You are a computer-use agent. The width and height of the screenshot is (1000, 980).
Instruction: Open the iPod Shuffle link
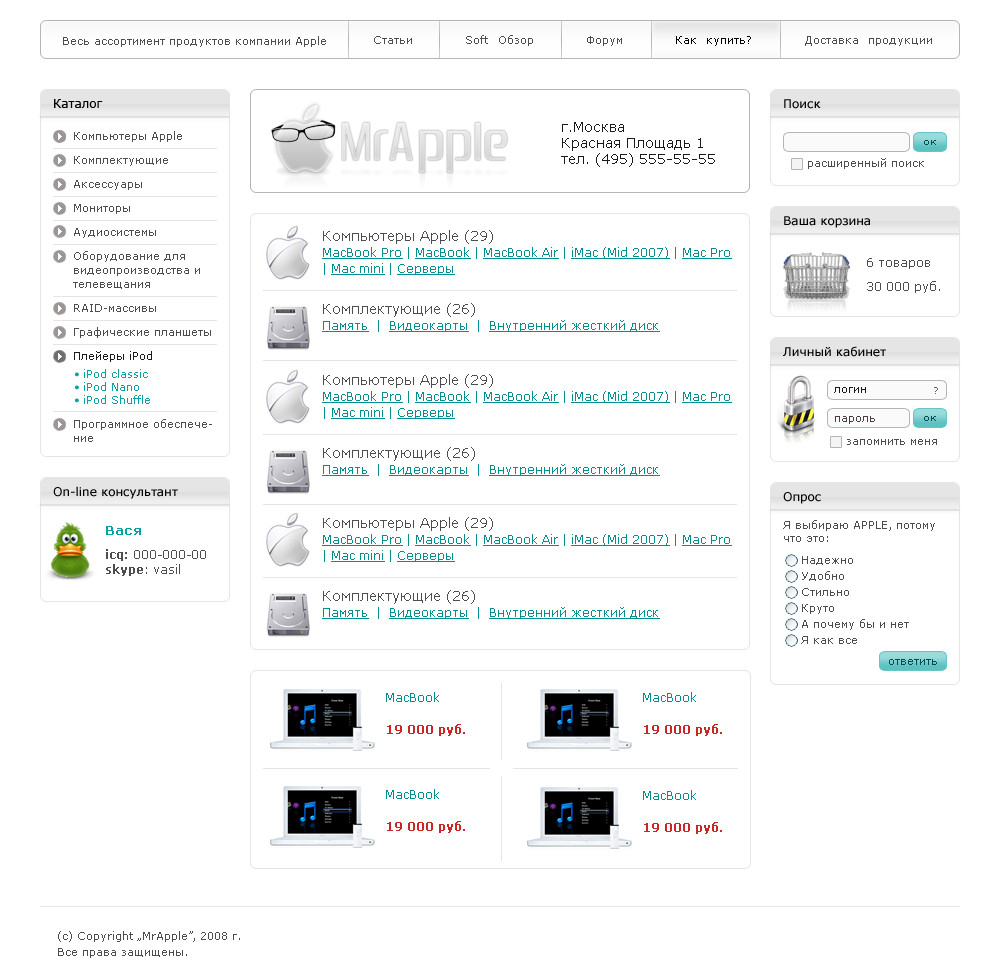pos(117,400)
